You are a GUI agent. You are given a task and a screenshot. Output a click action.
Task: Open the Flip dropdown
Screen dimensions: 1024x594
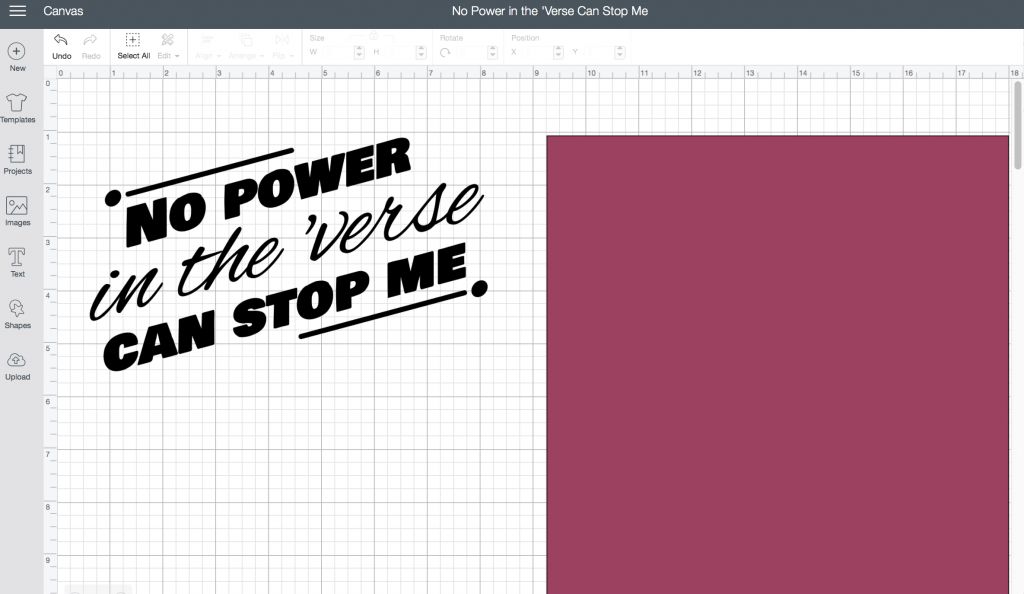point(282,47)
